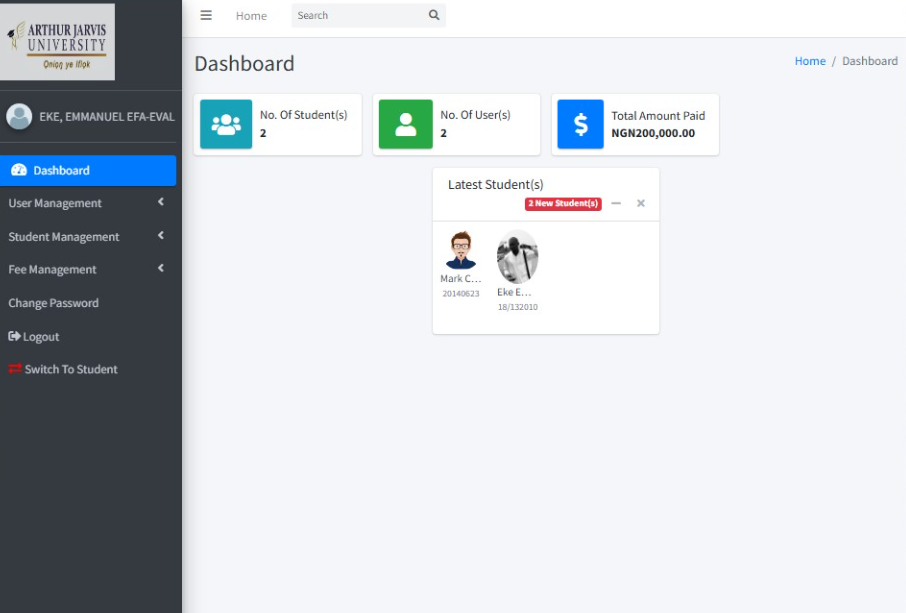906x613 pixels.
Task: Open Fee Management menu
Action: [x=88, y=269]
